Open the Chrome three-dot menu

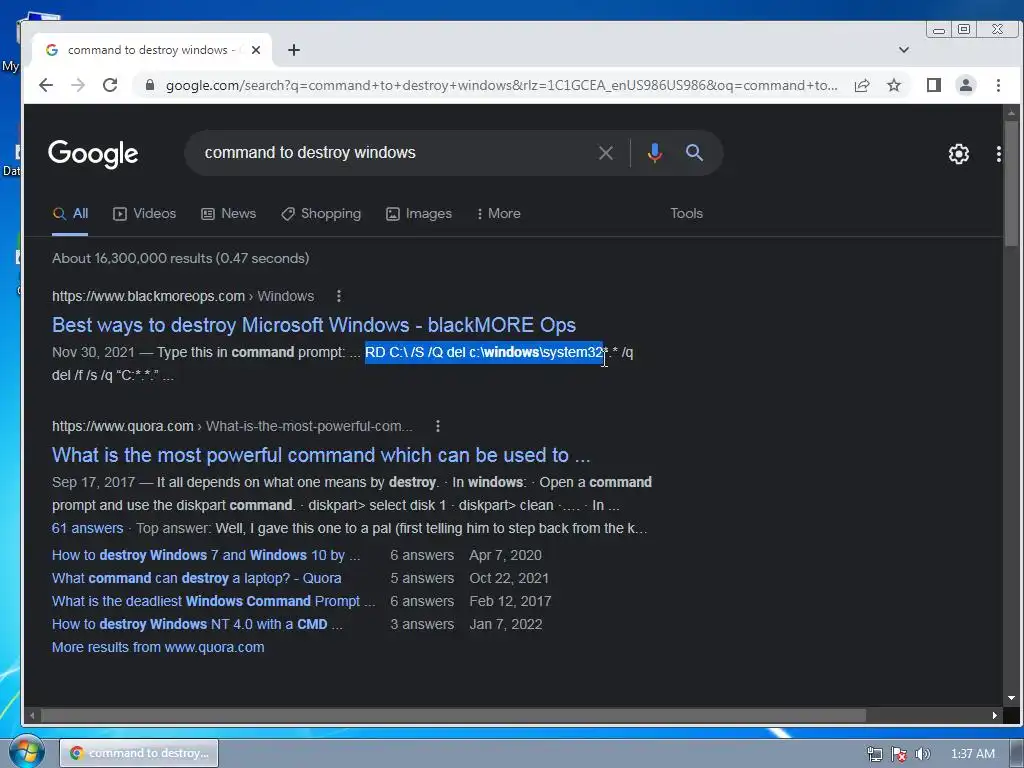pyautogui.click(x=998, y=85)
